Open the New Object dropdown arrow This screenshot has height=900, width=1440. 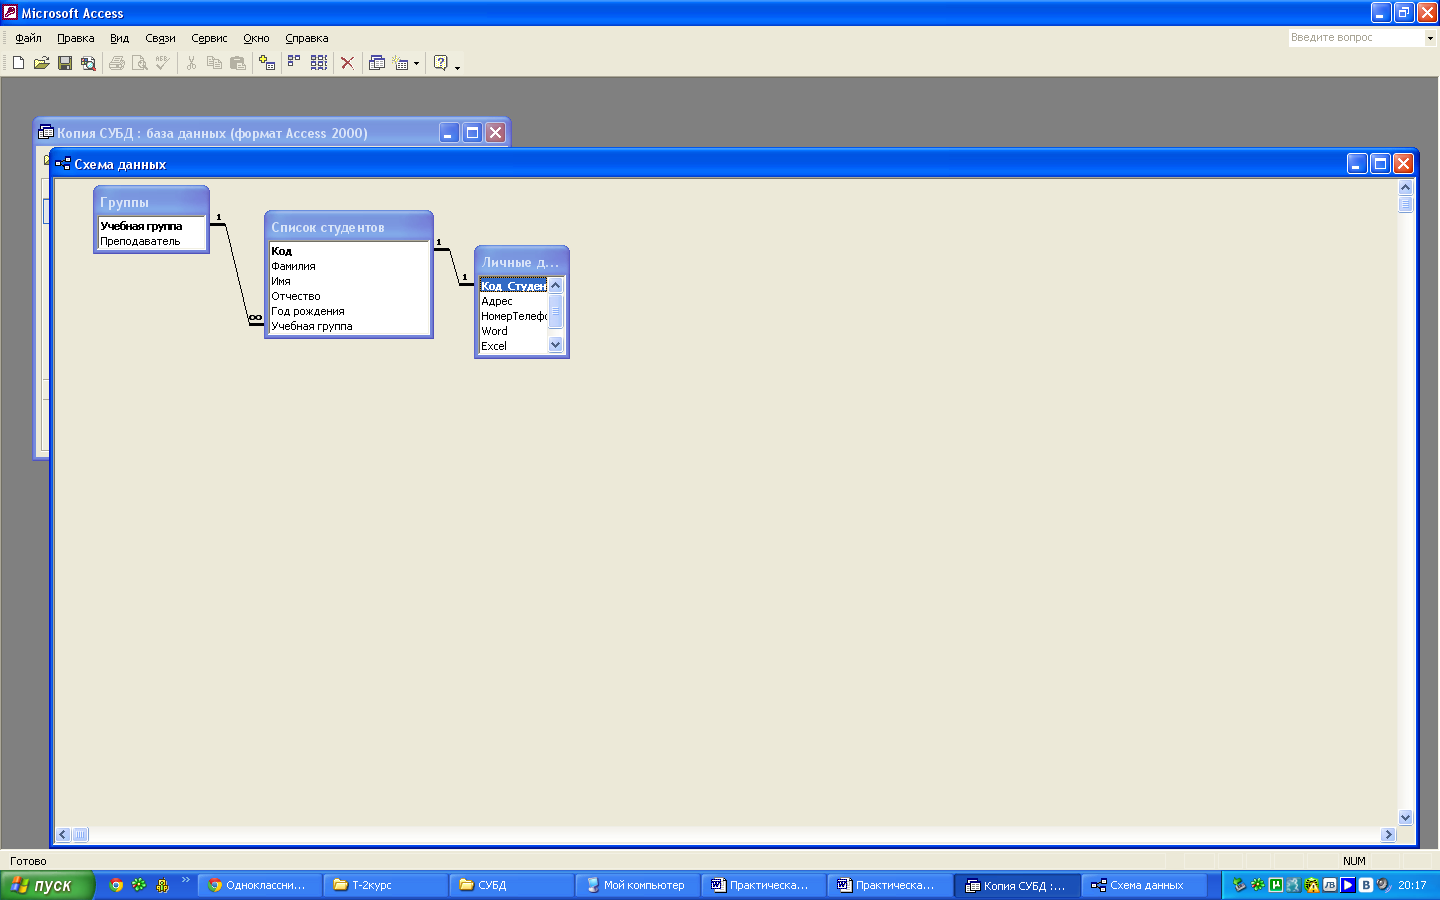point(416,64)
